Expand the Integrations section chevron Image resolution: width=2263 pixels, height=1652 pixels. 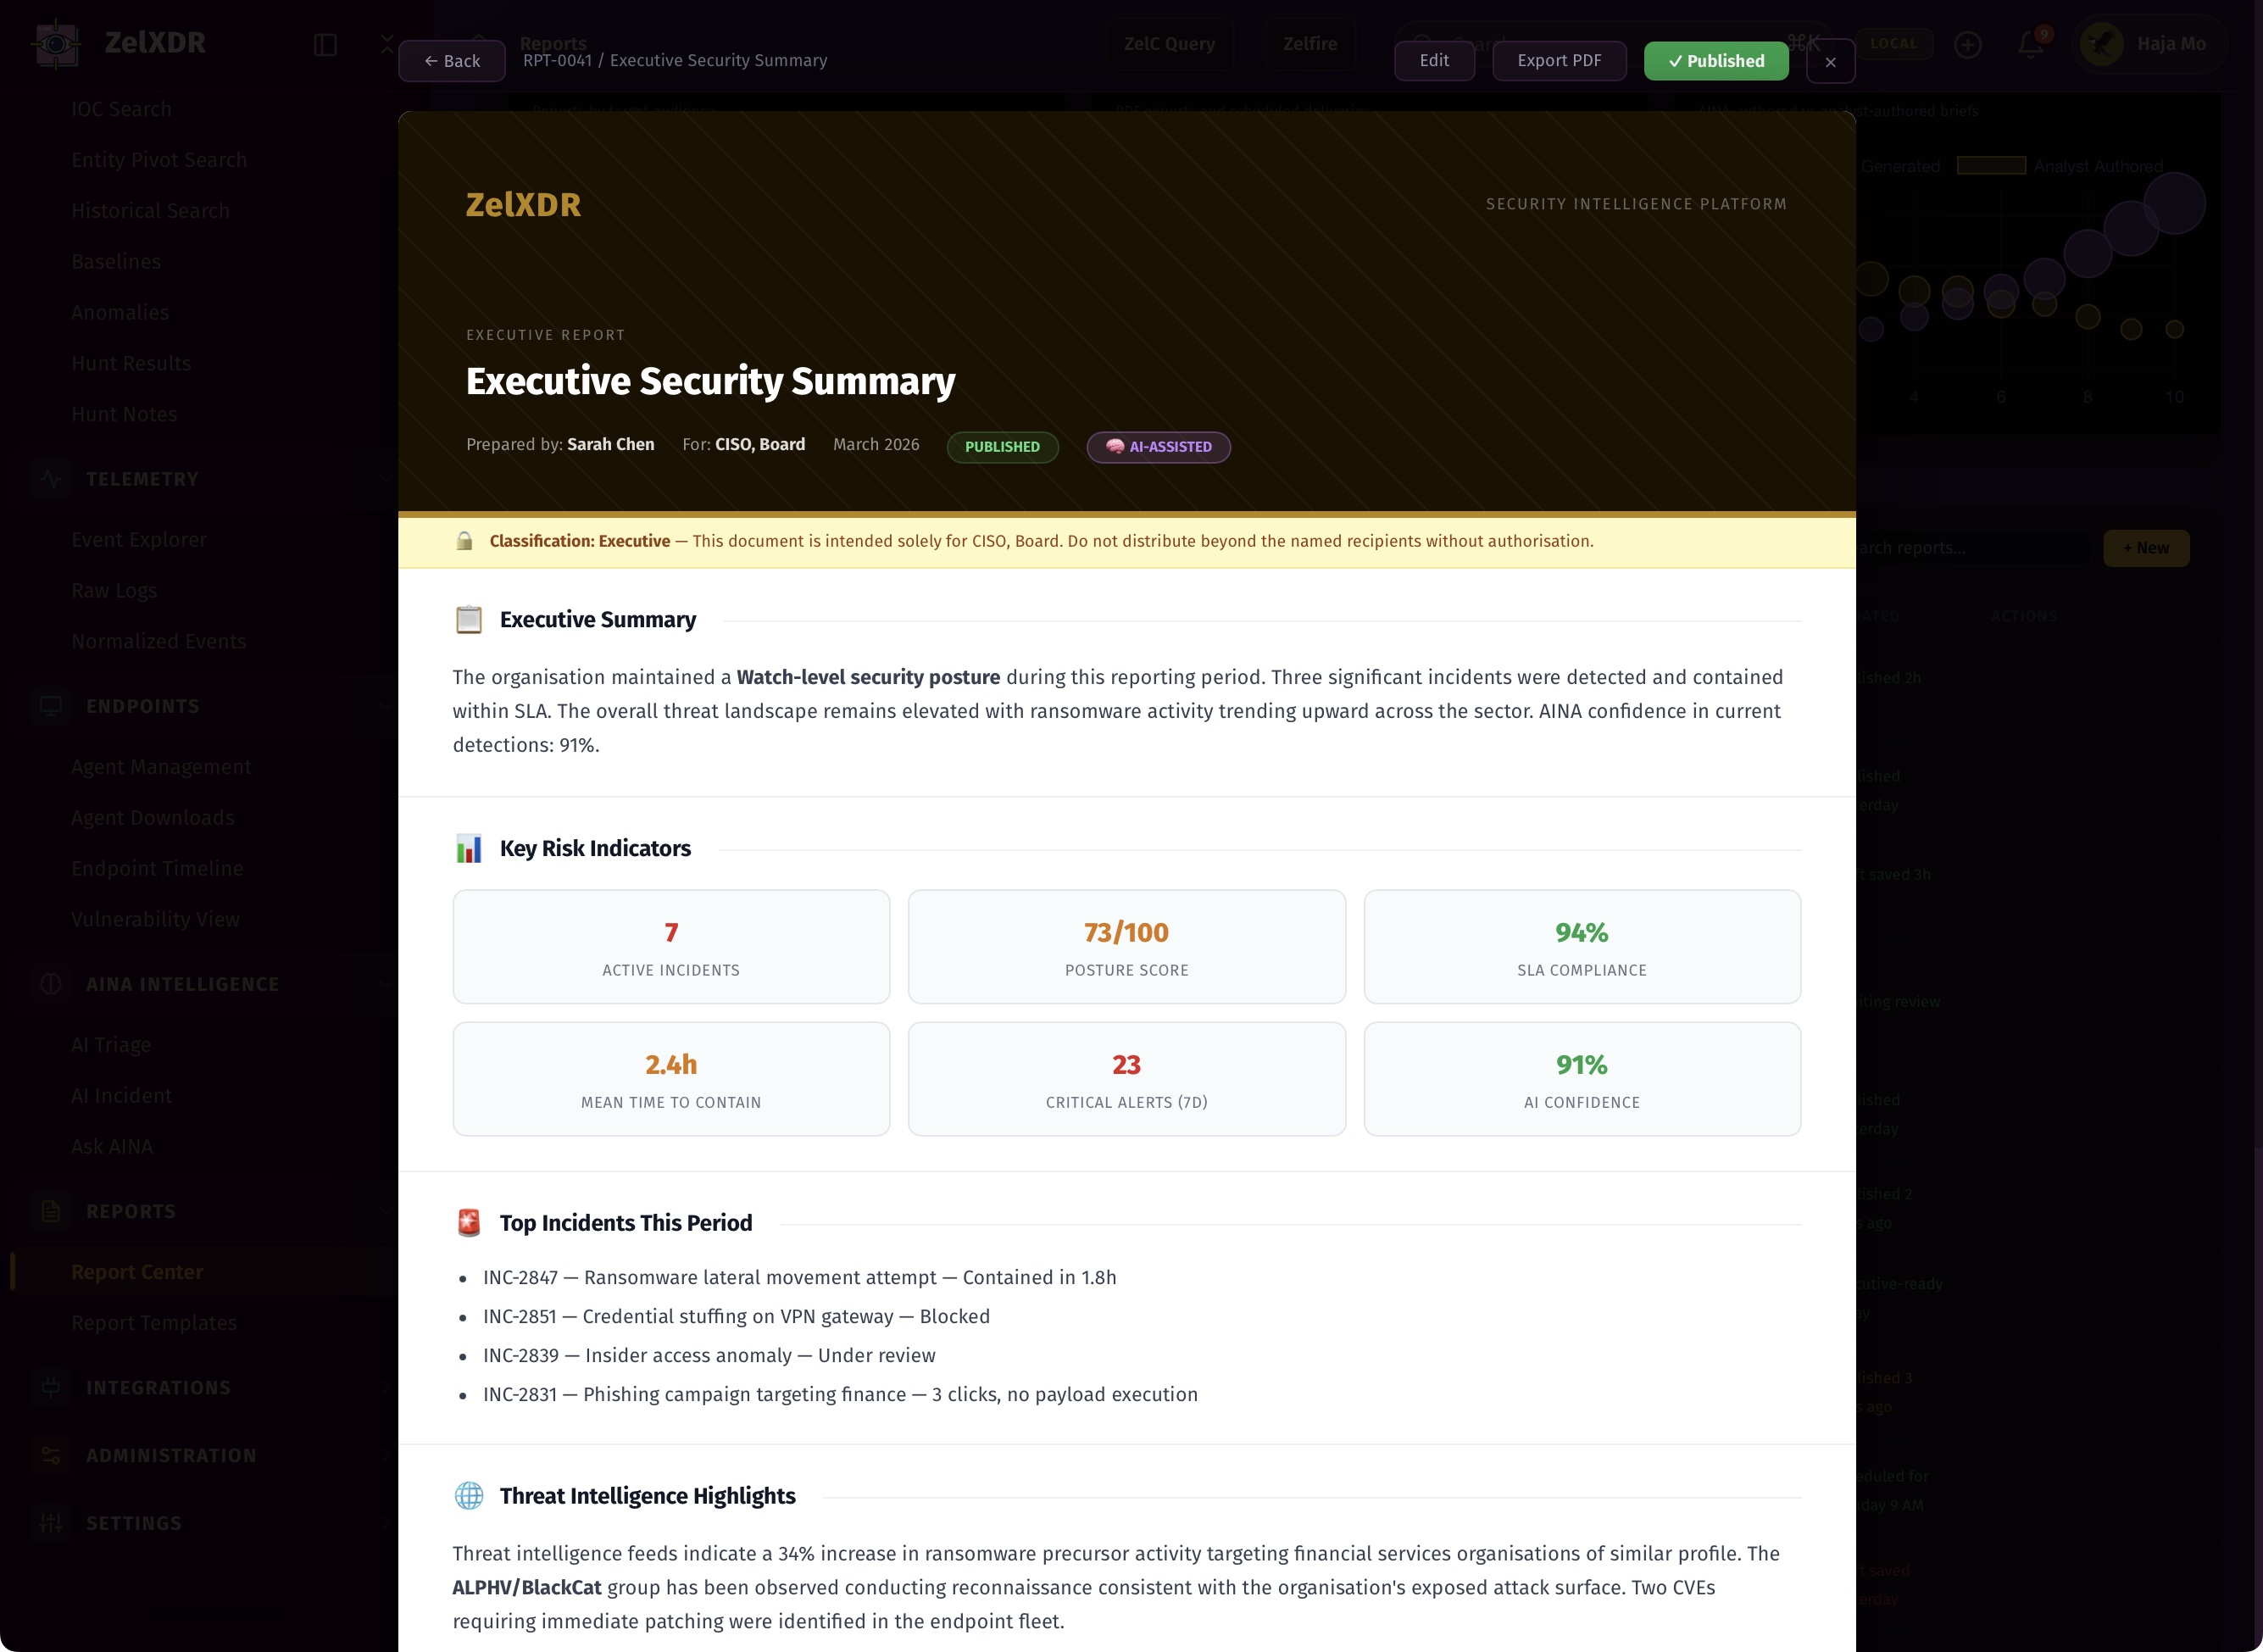(386, 1387)
